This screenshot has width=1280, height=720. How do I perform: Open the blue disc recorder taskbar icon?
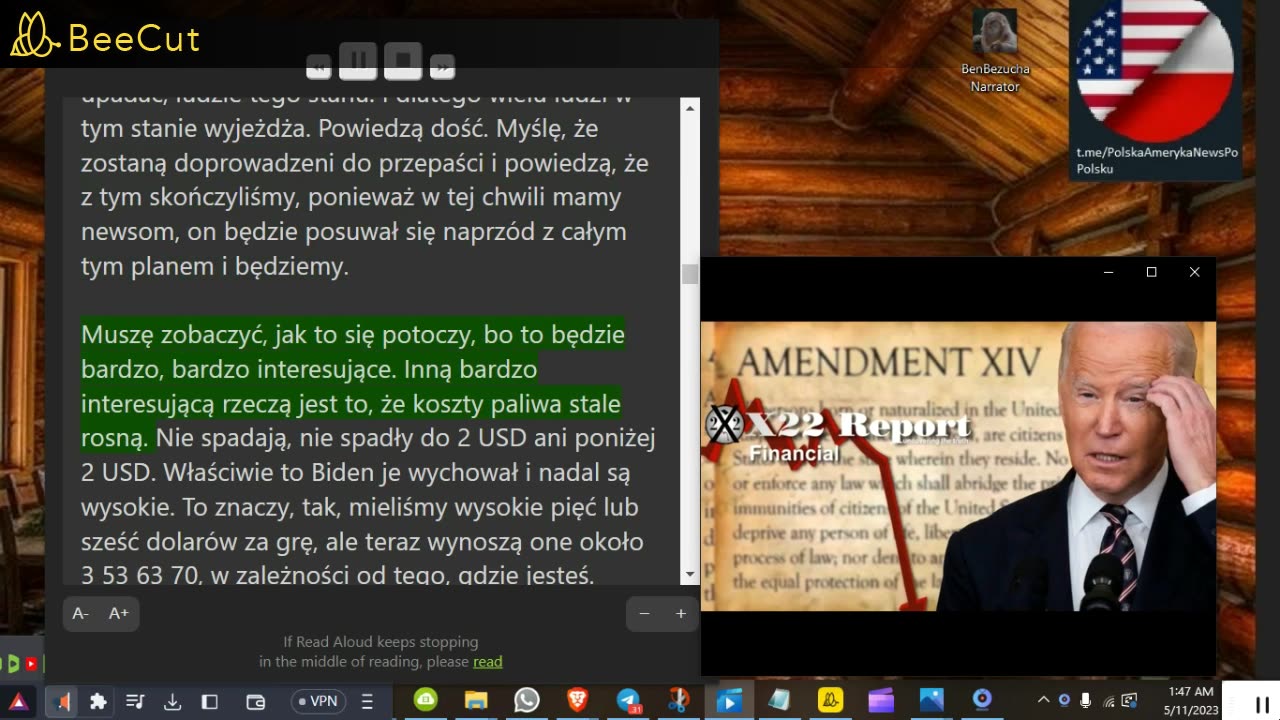982,700
